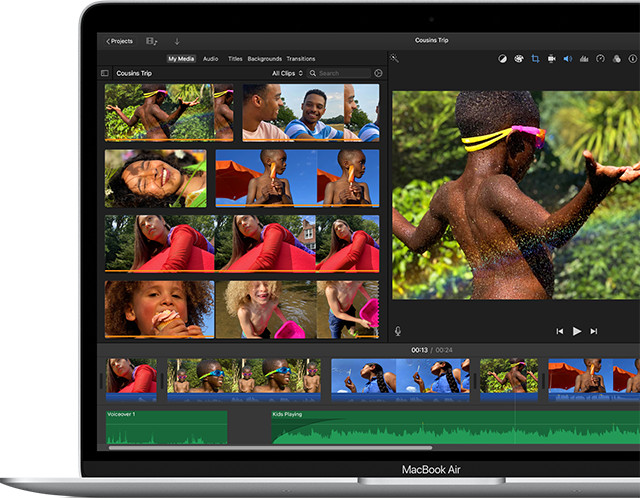The image size is (640, 498).
Task: Select timeline clip of girl blowing bubbles
Action: (x=400, y=380)
